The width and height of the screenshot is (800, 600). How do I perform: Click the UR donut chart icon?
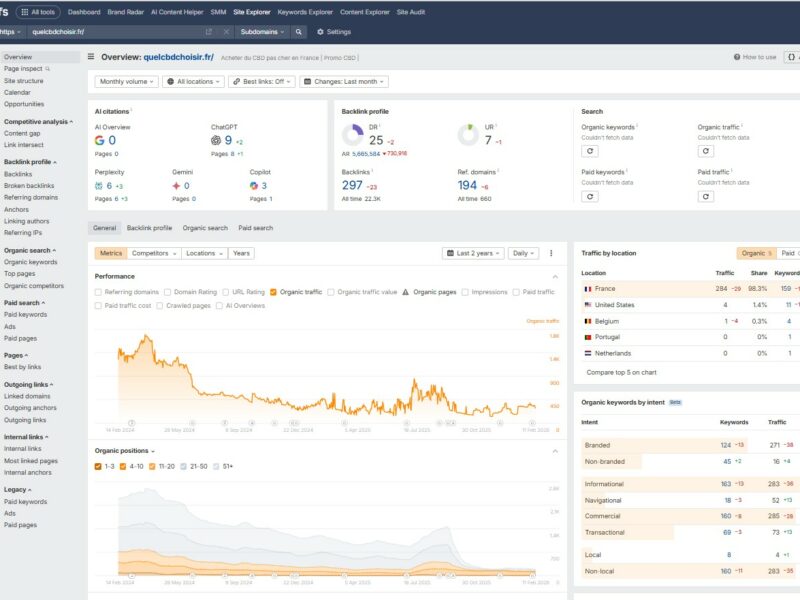[468, 135]
